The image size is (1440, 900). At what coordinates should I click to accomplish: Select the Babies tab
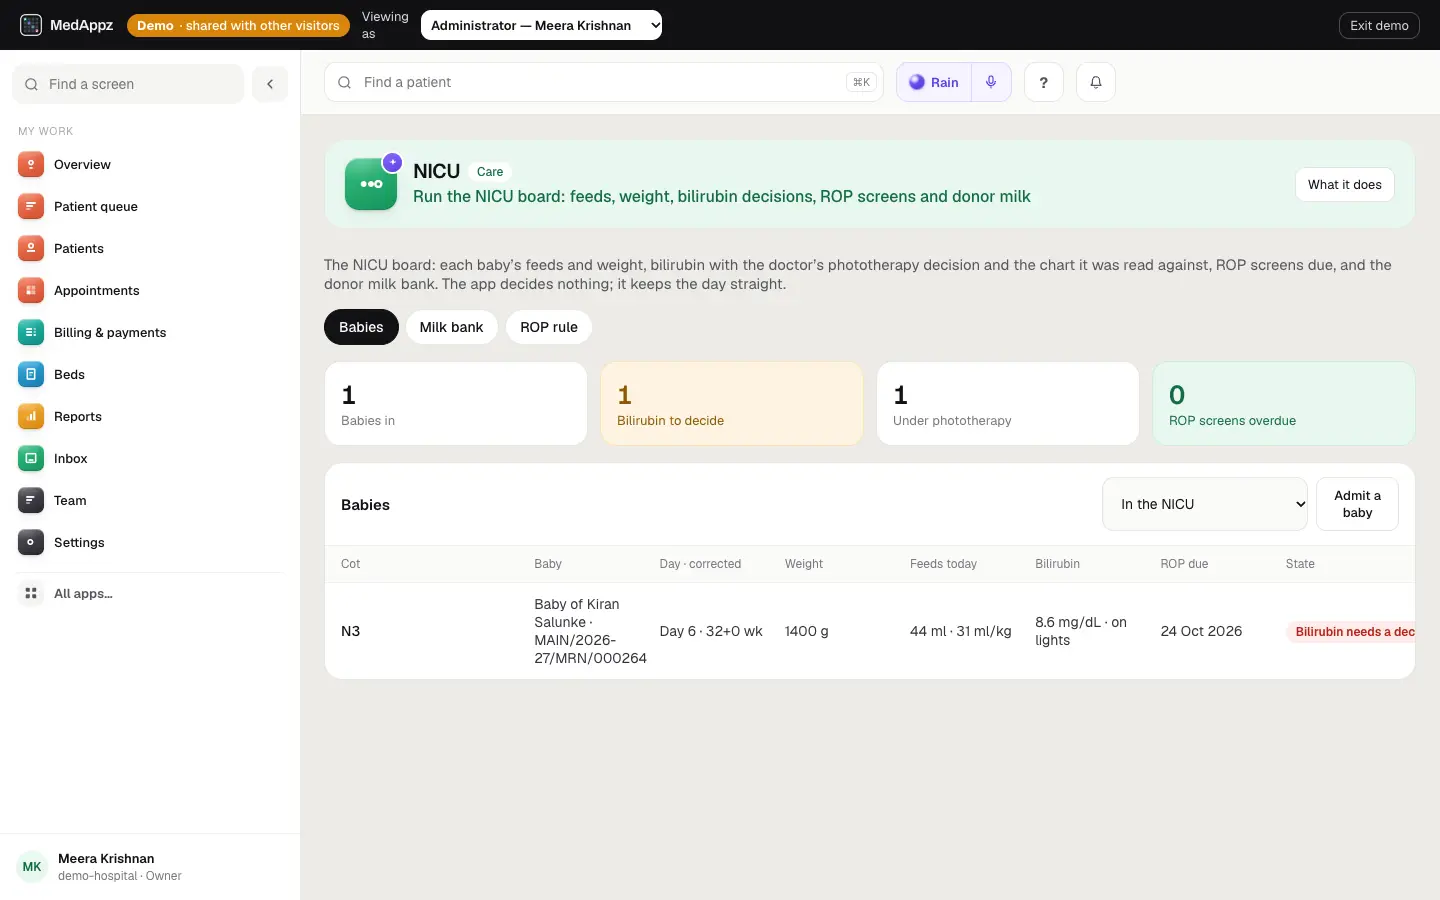361,327
